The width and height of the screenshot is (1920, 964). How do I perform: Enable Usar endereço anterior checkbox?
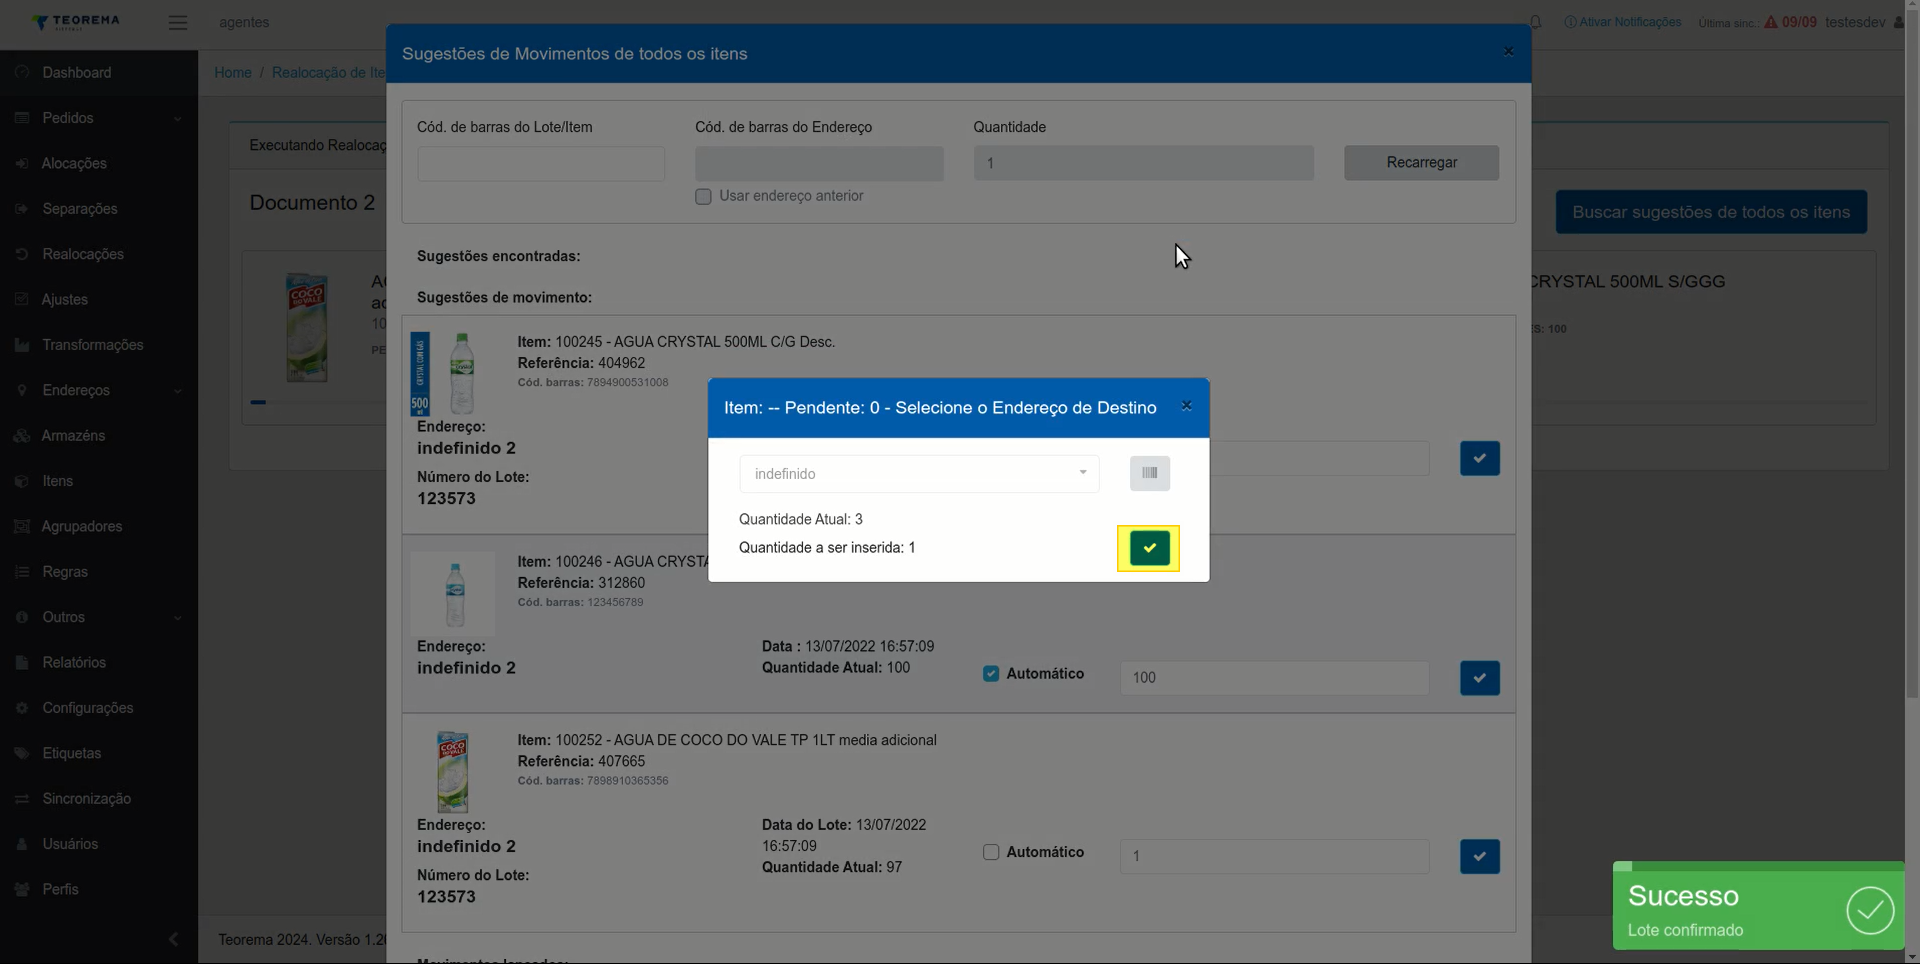pos(703,197)
